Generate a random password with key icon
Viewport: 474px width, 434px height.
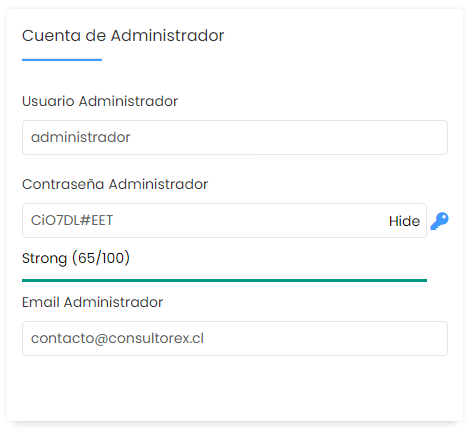coord(439,221)
